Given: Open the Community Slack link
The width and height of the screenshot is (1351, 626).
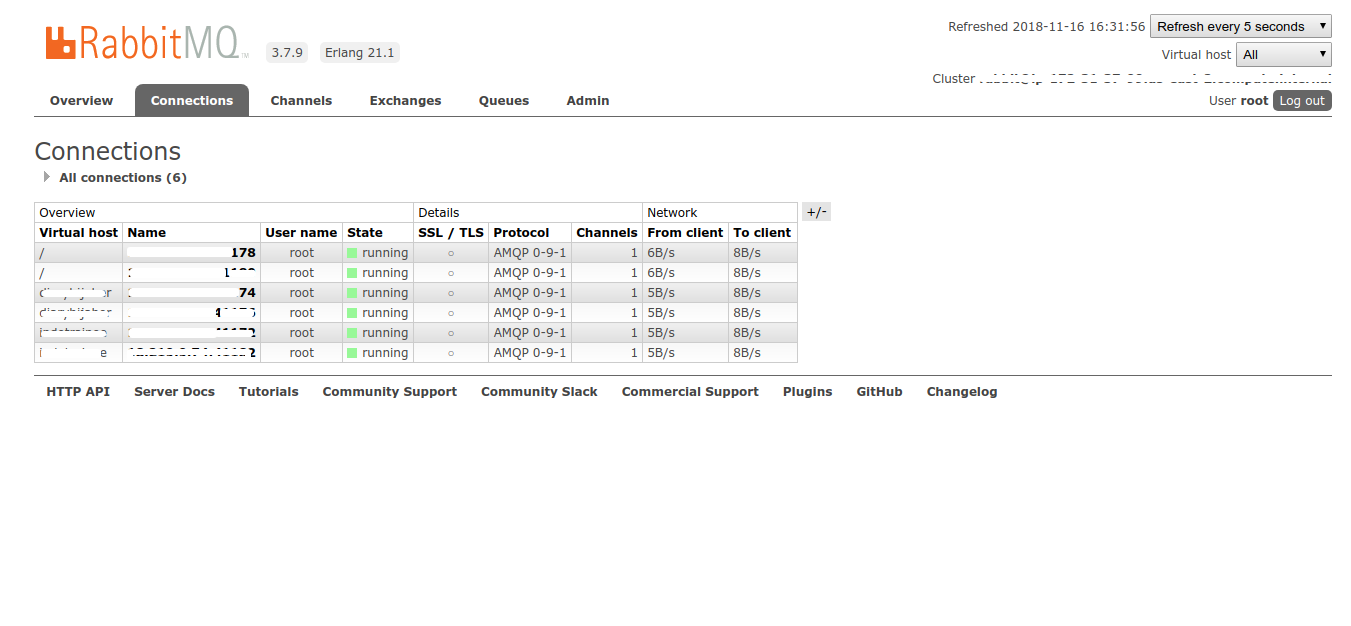Looking at the screenshot, I should click(539, 391).
